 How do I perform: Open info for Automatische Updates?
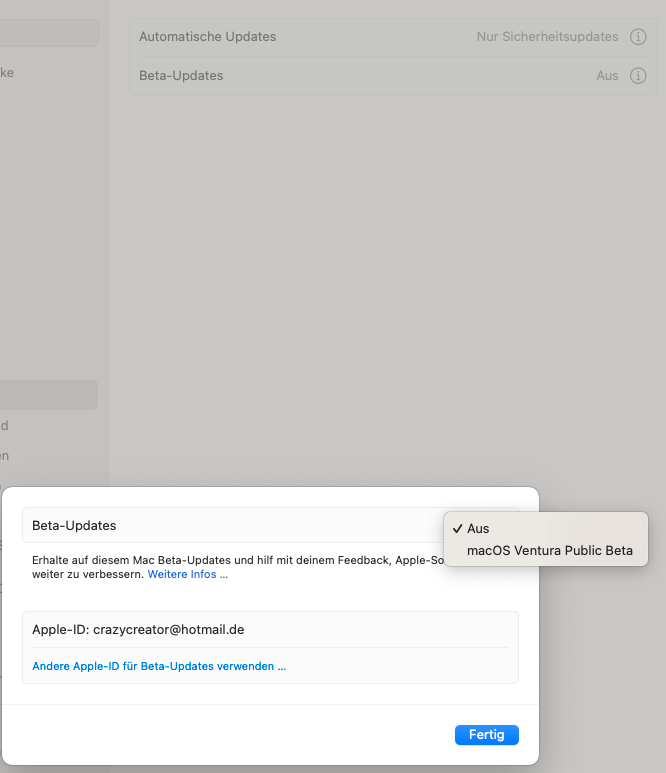[638, 36]
